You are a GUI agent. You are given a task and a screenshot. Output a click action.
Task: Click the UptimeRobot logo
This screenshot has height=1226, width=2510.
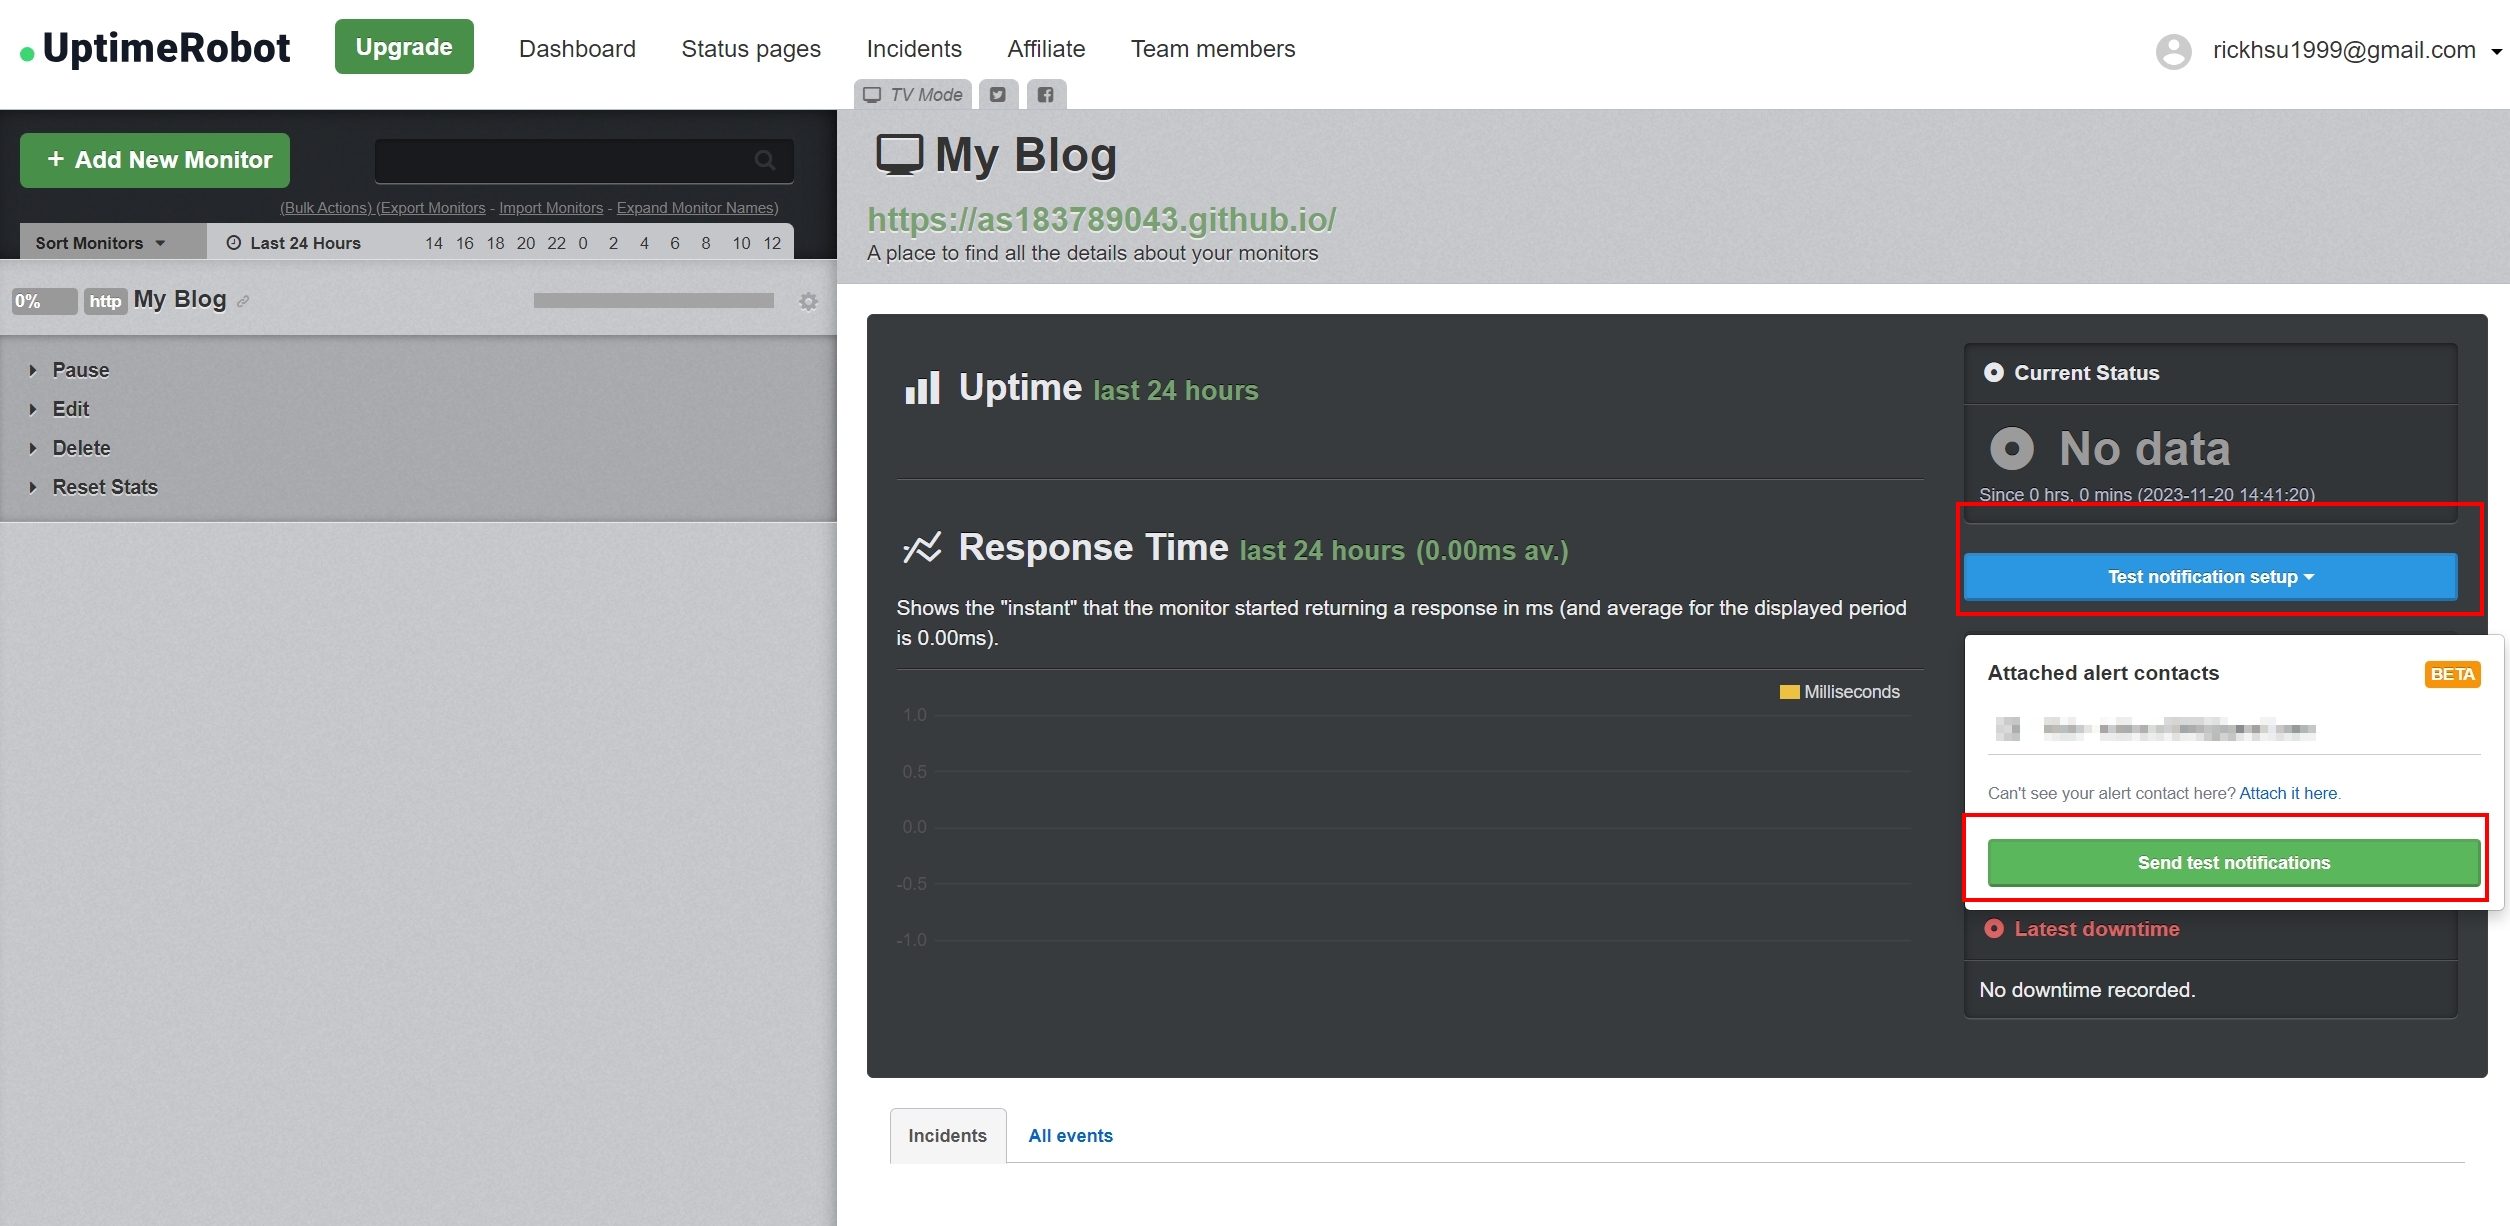pos(155,48)
